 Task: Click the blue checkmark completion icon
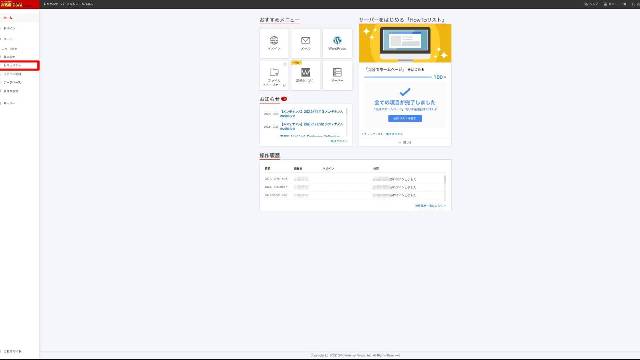click(405, 92)
